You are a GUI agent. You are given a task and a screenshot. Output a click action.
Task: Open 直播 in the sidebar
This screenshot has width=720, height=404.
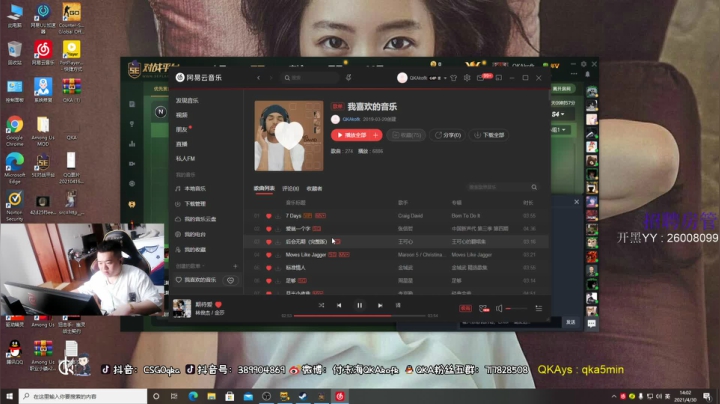[x=182, y=144]
